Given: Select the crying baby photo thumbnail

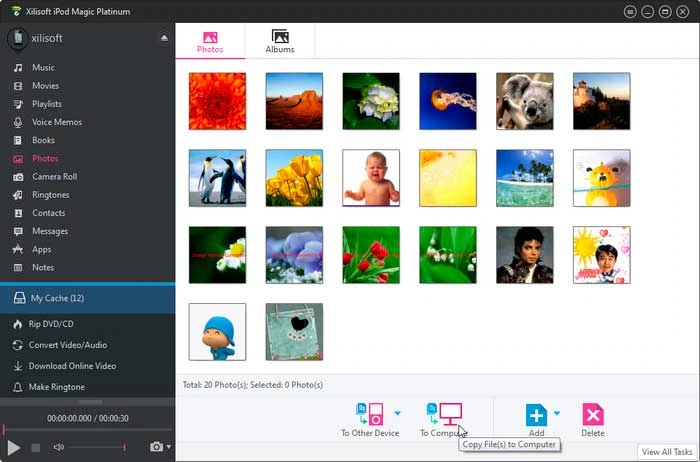Looking at the screenshot, I should (x=371, y=178).
